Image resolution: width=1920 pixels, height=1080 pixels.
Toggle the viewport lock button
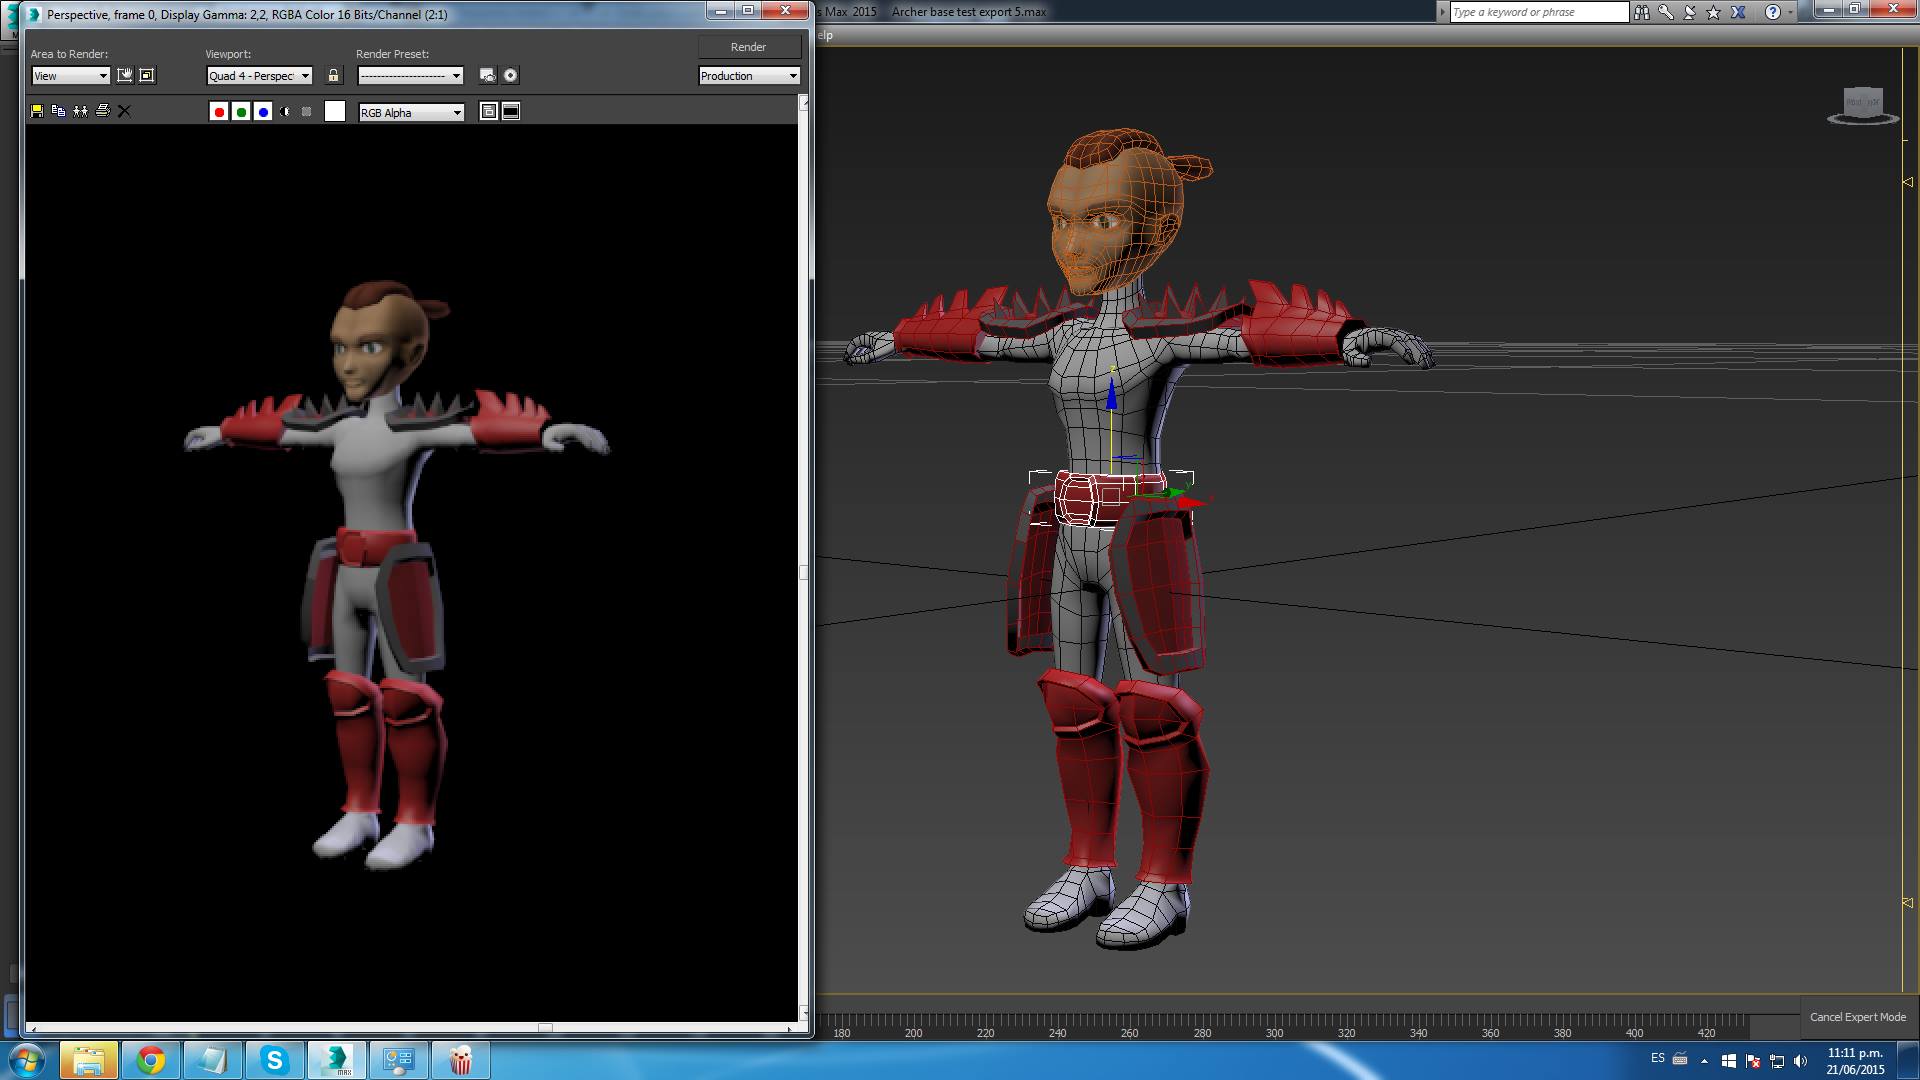[x=333, y=76]
